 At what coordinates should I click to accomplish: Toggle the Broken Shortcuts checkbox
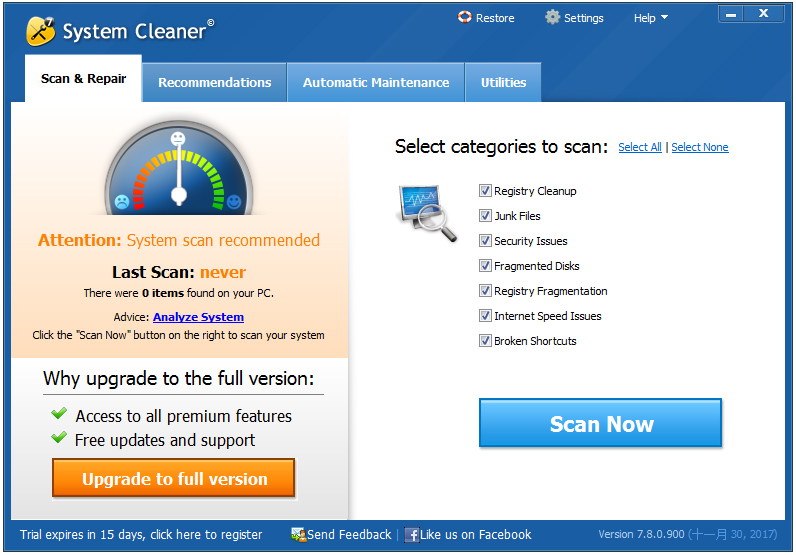tap(485, 340)
